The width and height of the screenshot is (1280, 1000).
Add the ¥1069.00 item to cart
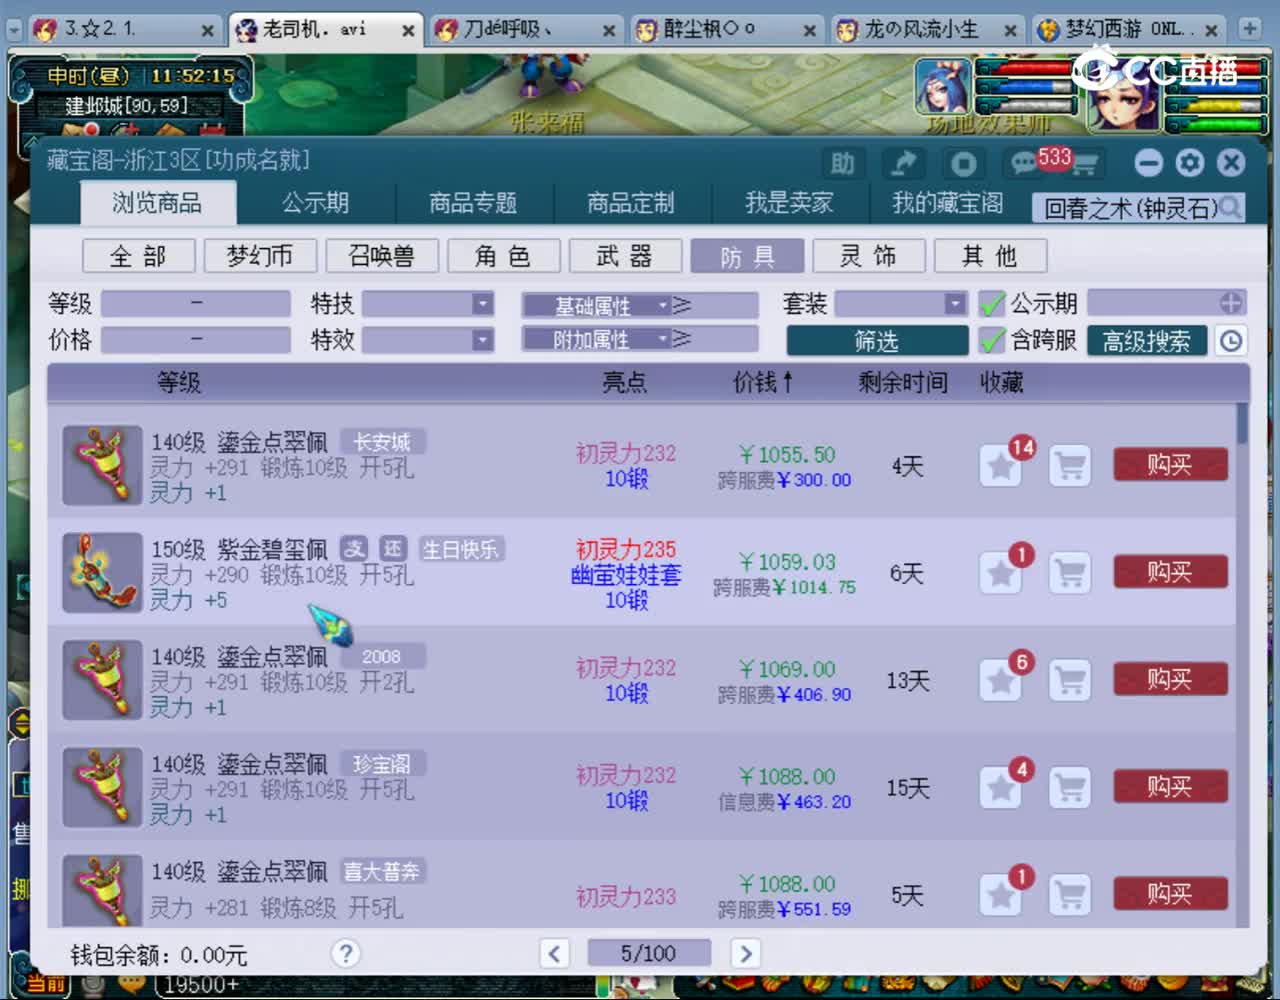click(x=1070, y=681)
